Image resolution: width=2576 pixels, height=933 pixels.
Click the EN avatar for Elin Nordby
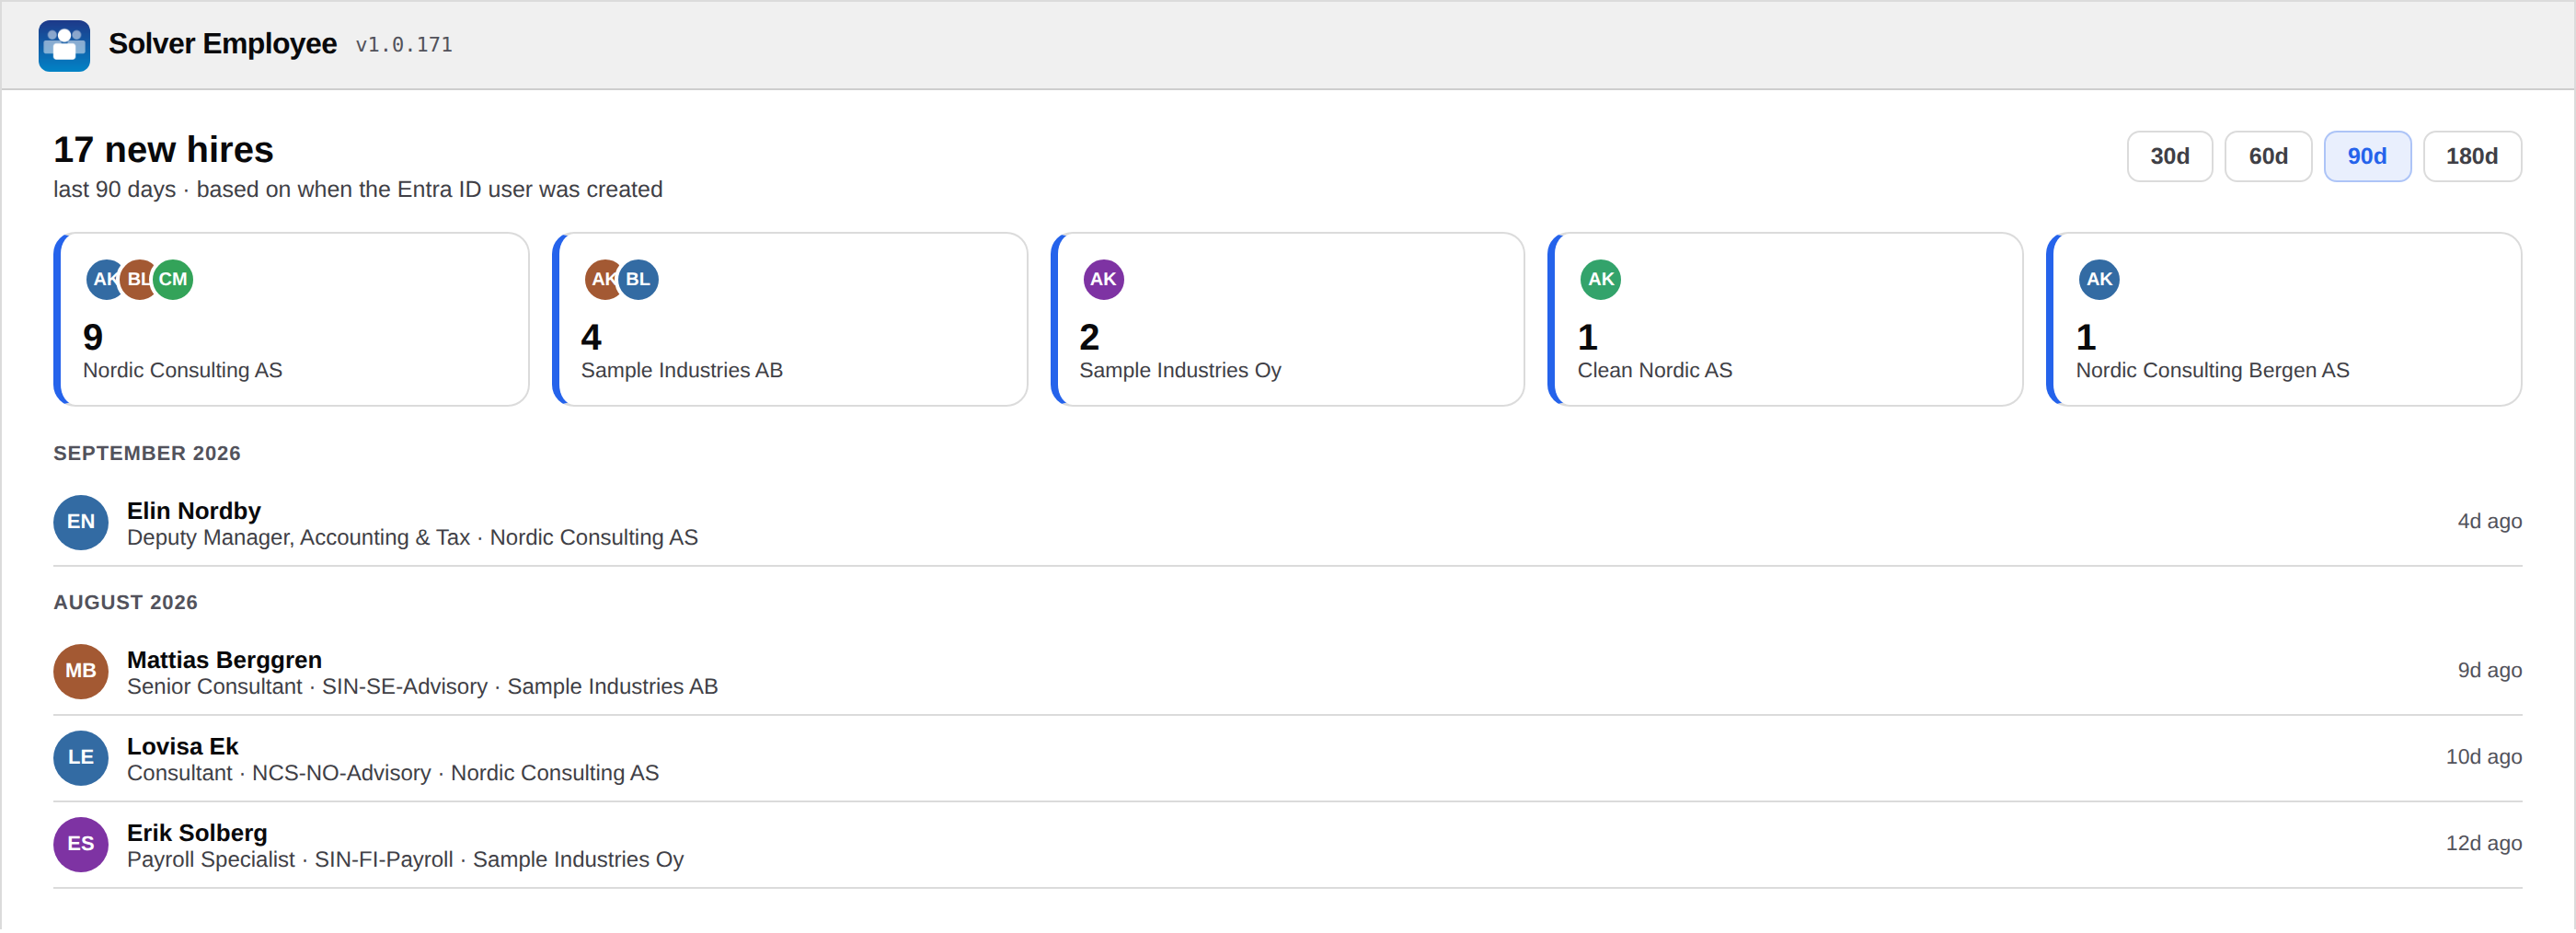pyautogui.click(x=81, y=522)
